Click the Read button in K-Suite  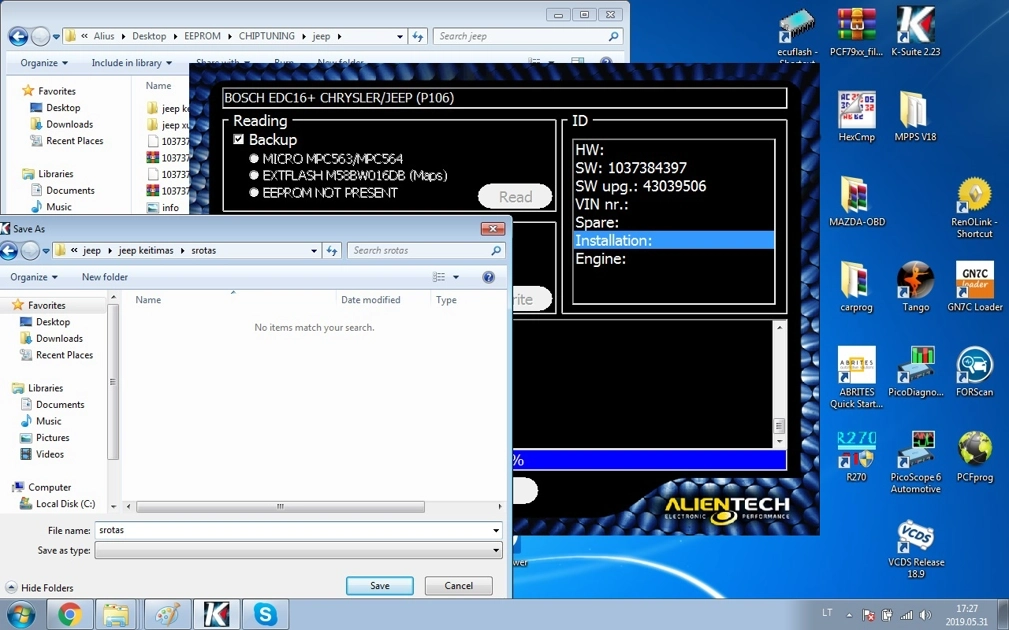(x=515, y=196)
